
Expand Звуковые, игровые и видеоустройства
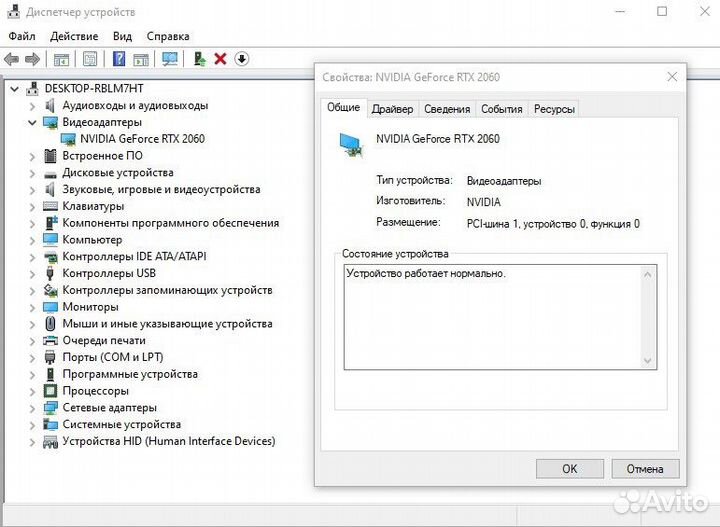pyautogui.click(x=32, y=190)
